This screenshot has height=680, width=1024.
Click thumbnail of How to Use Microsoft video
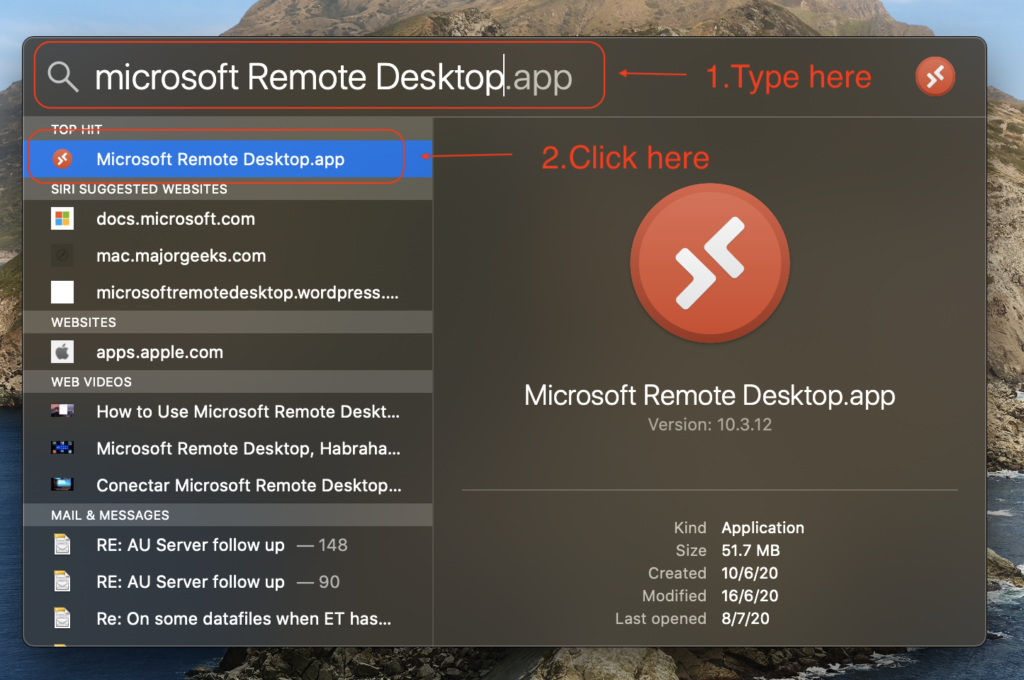pos(62,411)
